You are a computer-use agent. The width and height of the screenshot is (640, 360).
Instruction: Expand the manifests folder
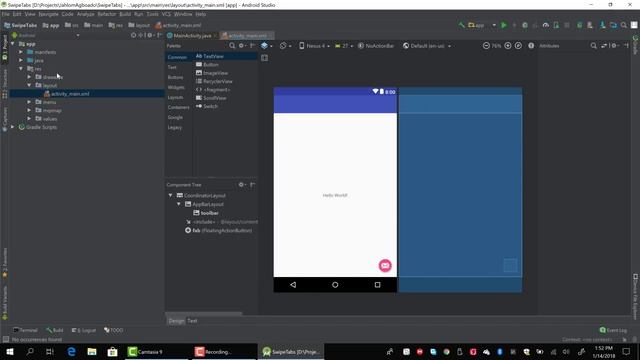pyautogui.click(x=21, y=52)
